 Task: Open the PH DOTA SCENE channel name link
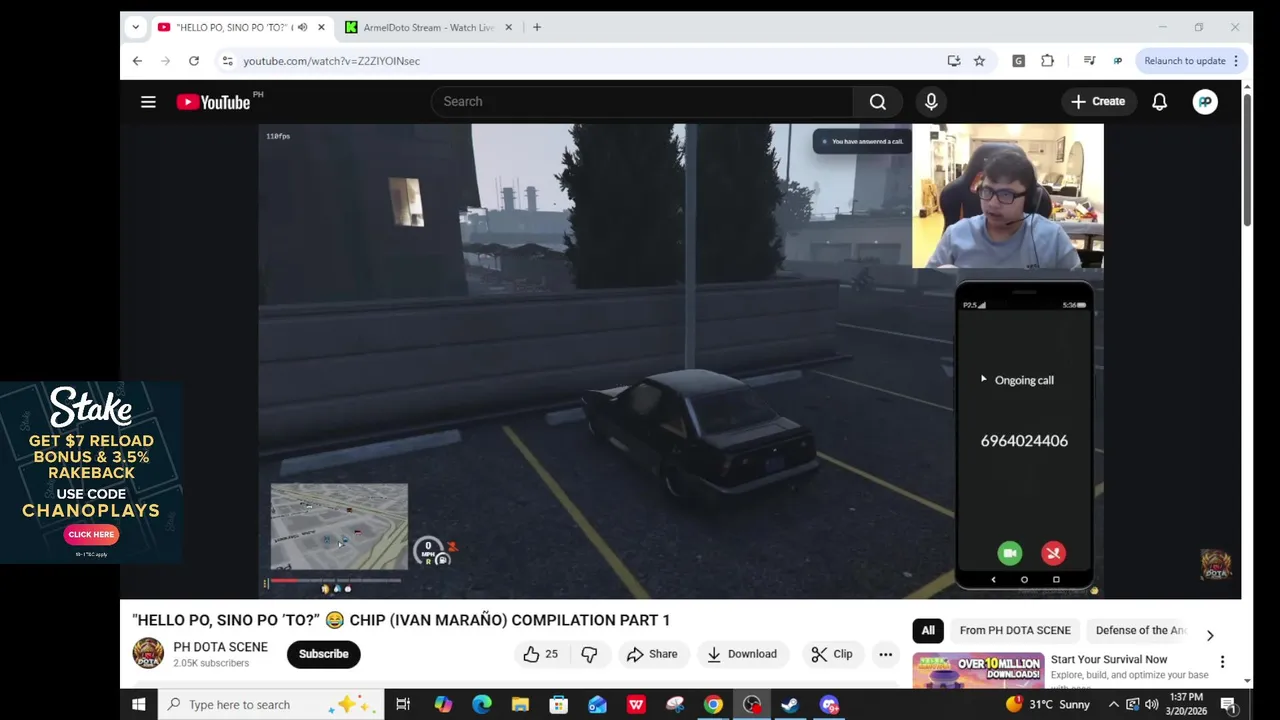click(x=220, y=647)
